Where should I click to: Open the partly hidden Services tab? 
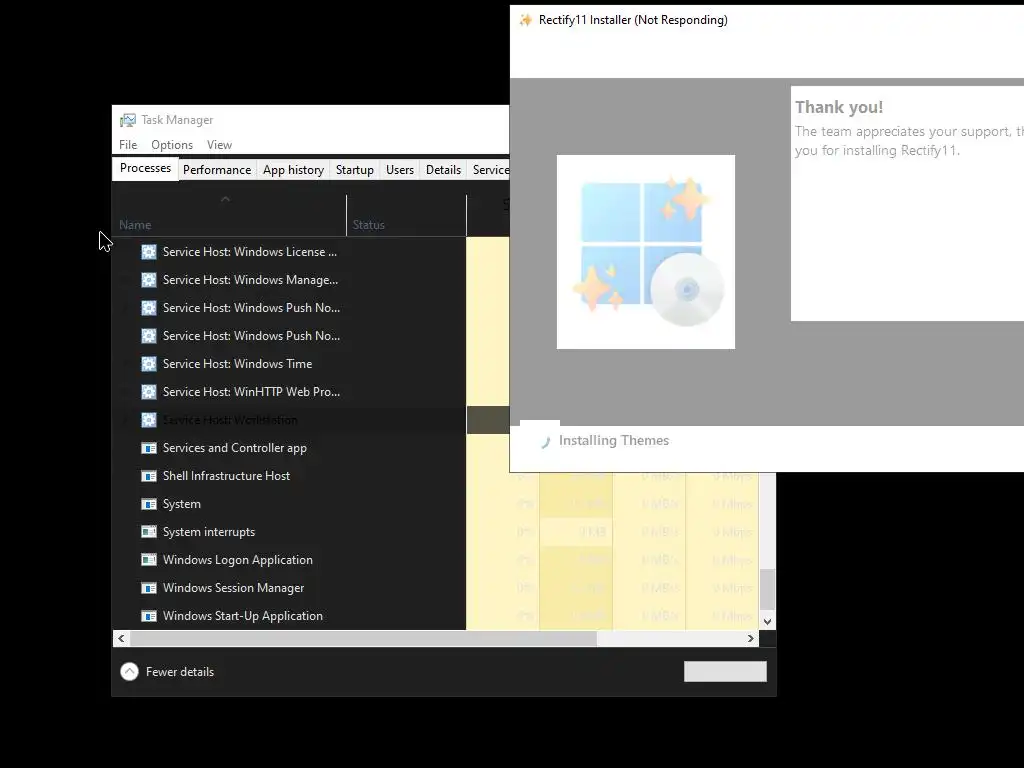point(489,170)
